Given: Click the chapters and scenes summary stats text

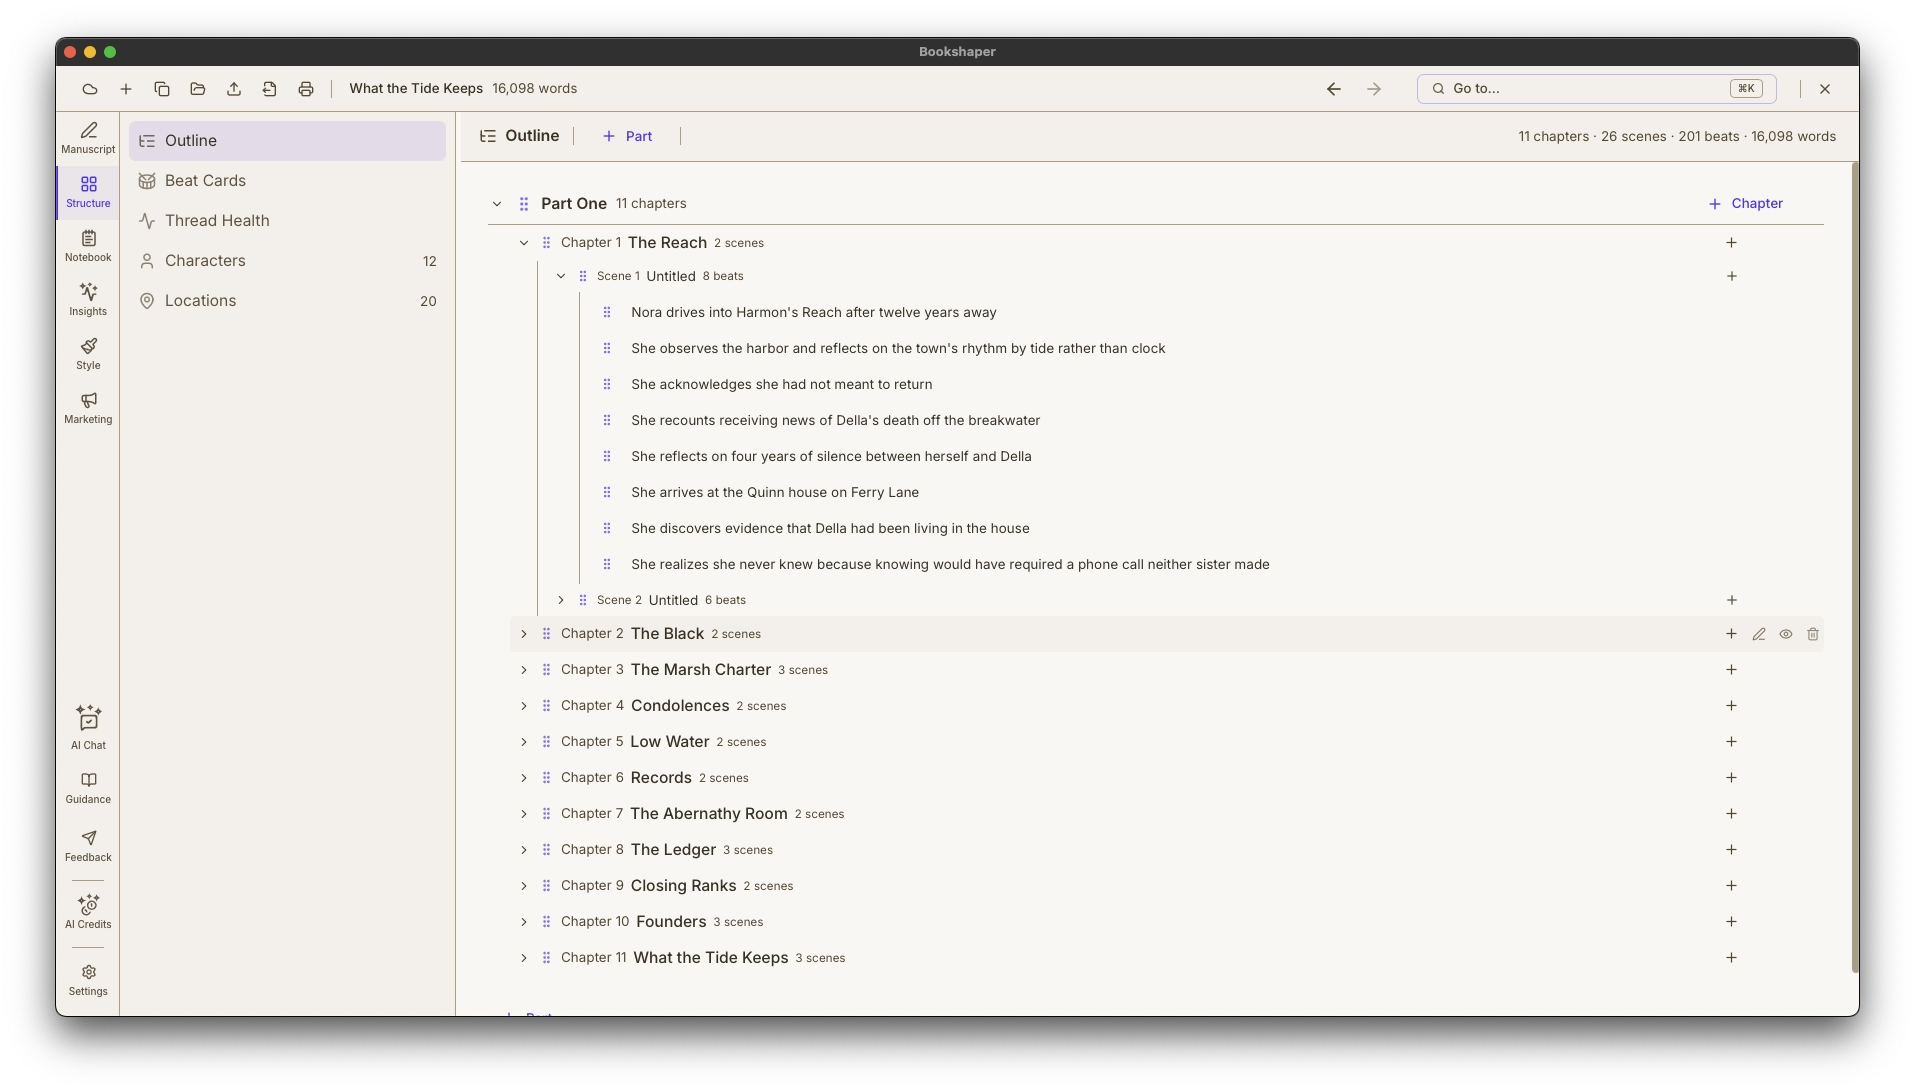Looking at the screenshot, I should [1676, 137].
